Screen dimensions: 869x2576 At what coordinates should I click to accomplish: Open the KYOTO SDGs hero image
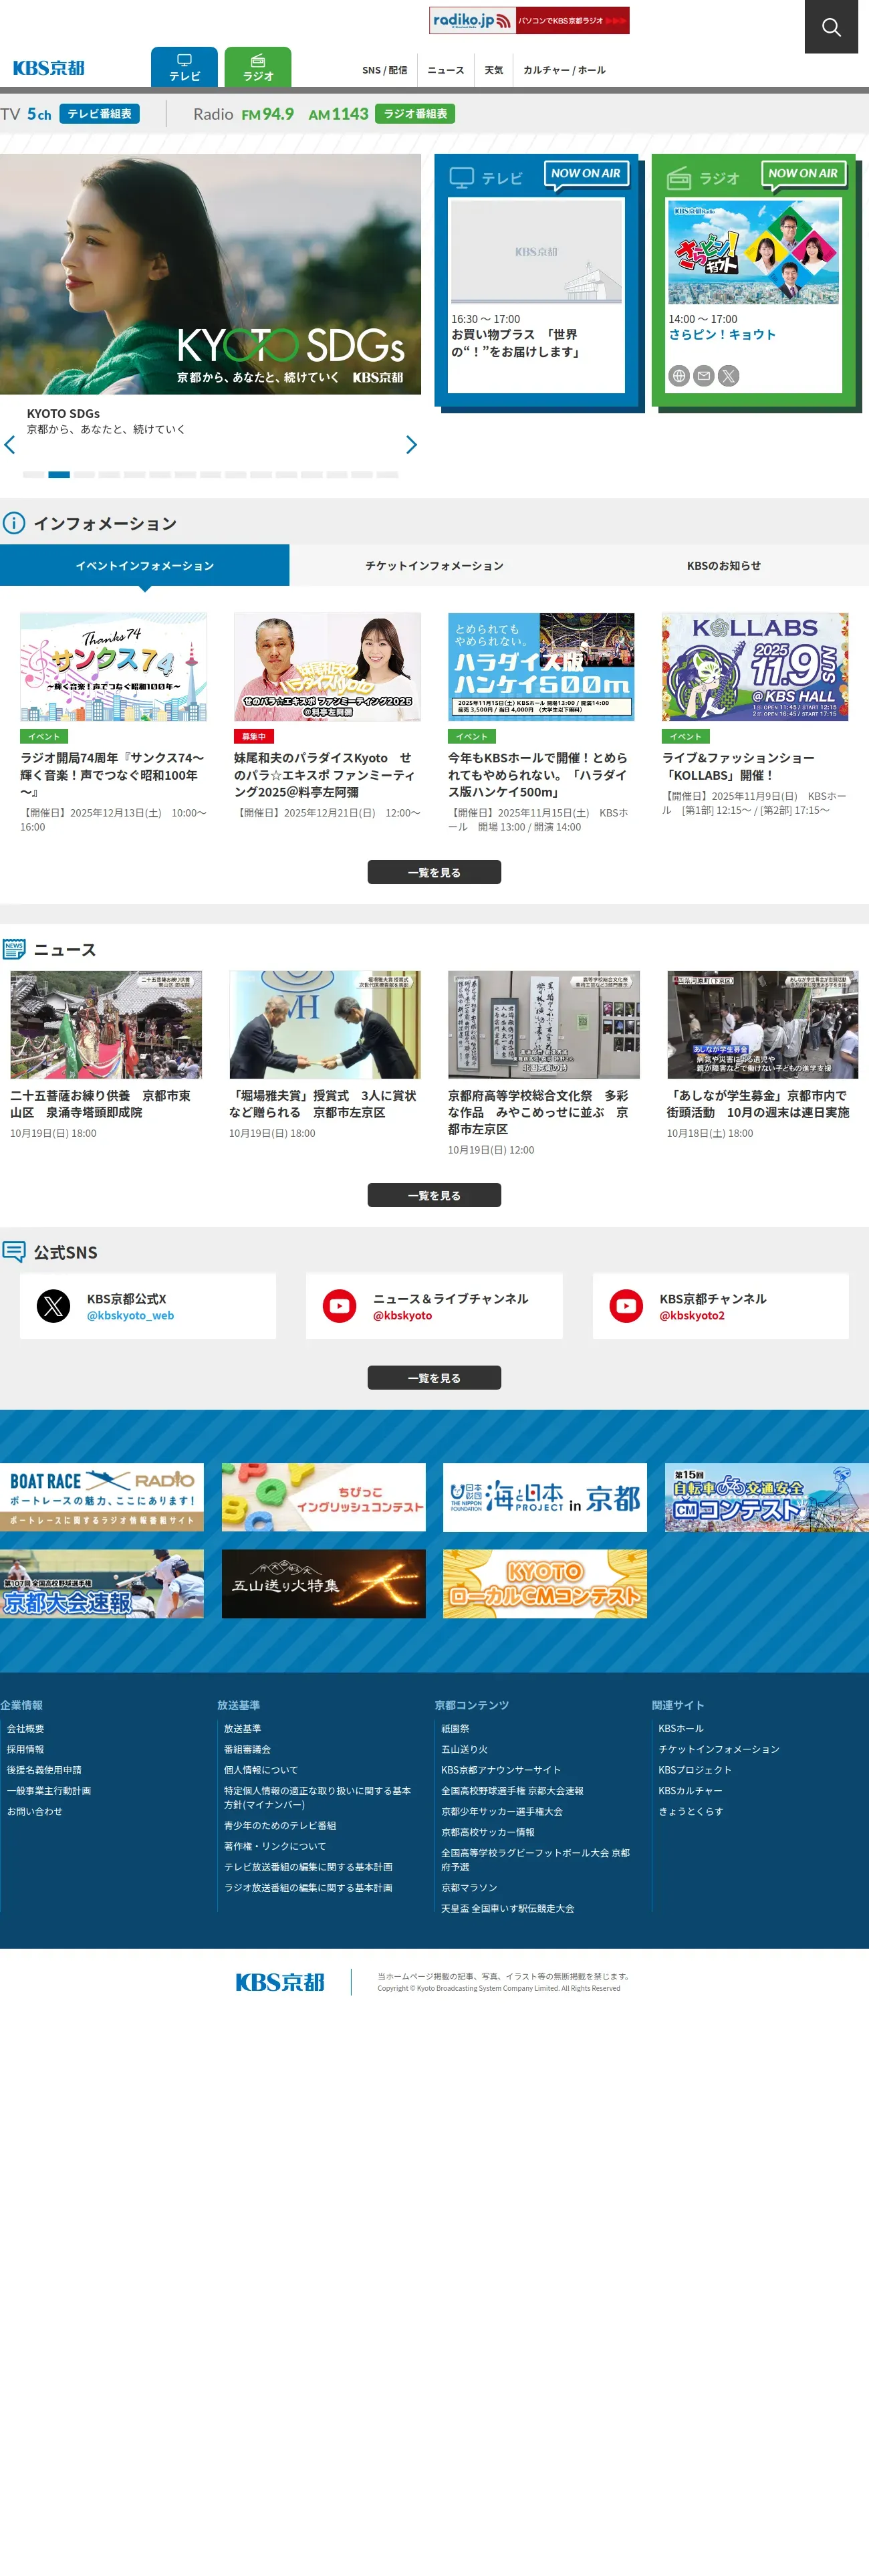[x=210, y=274]
